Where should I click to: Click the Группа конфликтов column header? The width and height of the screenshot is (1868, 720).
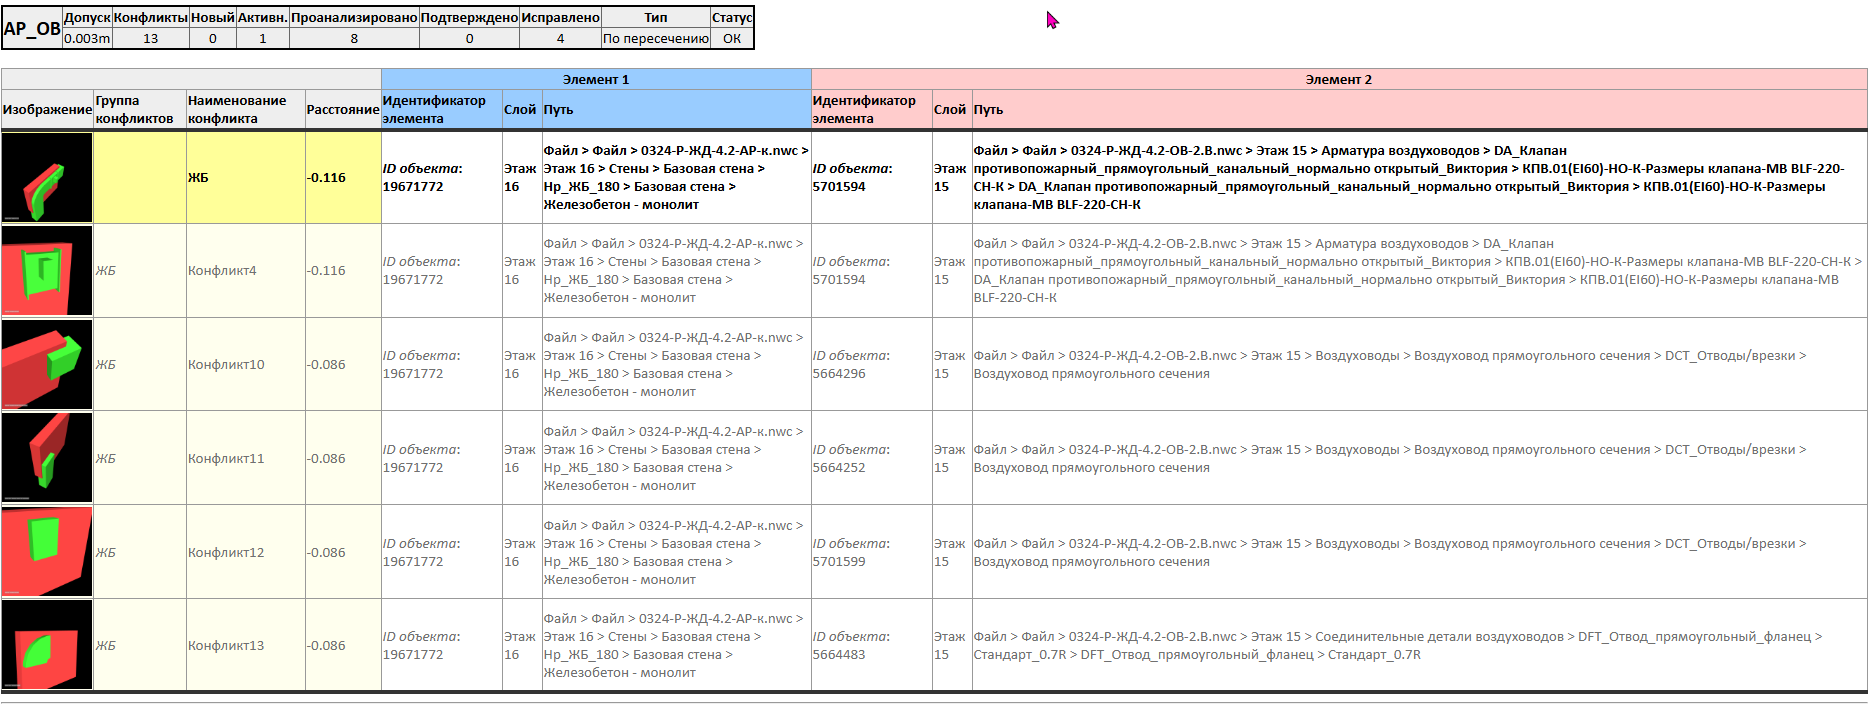pyautogui.click(x=140, y=109)
